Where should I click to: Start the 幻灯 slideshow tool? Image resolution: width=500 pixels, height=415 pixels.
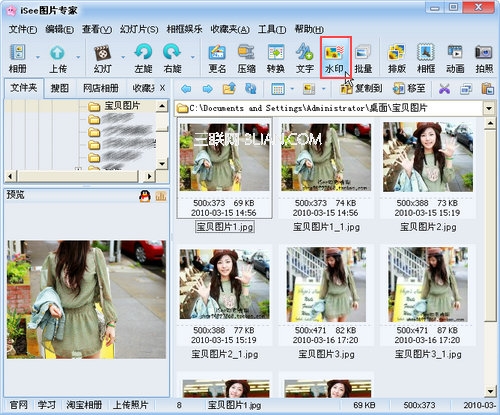coord(103,58)
